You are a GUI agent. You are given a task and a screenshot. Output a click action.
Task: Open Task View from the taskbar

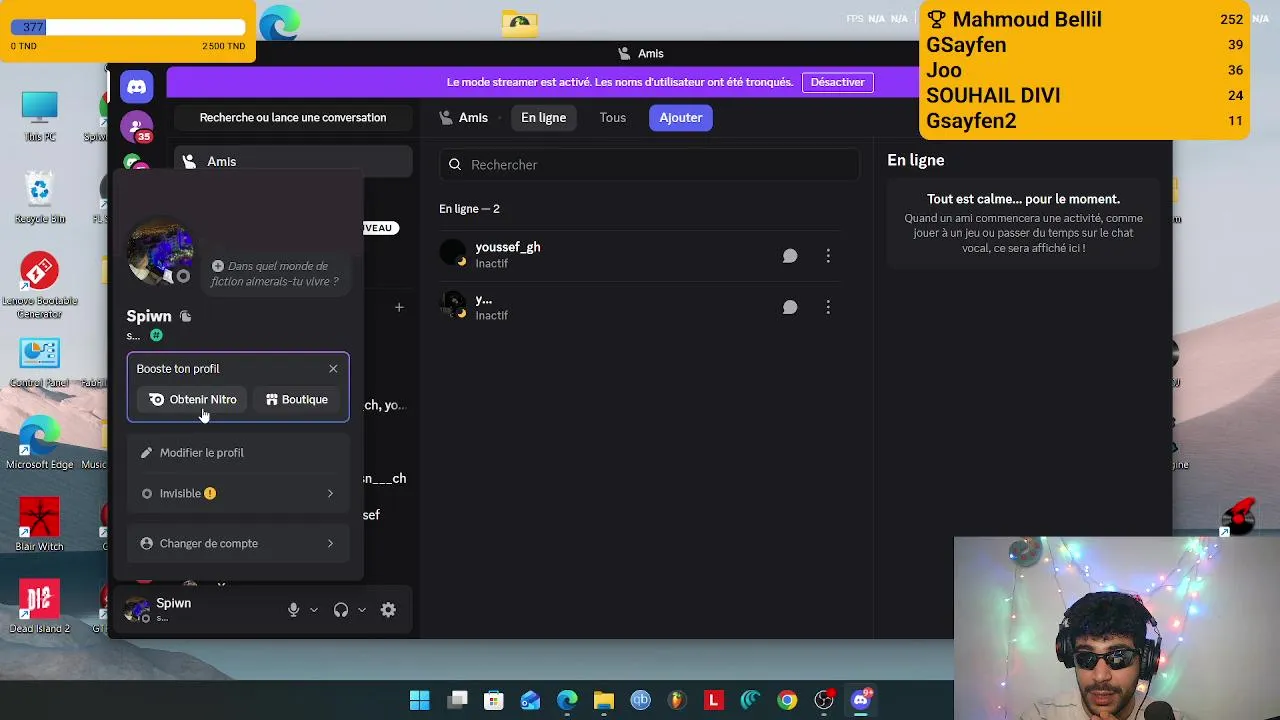[x=457, y=700]
